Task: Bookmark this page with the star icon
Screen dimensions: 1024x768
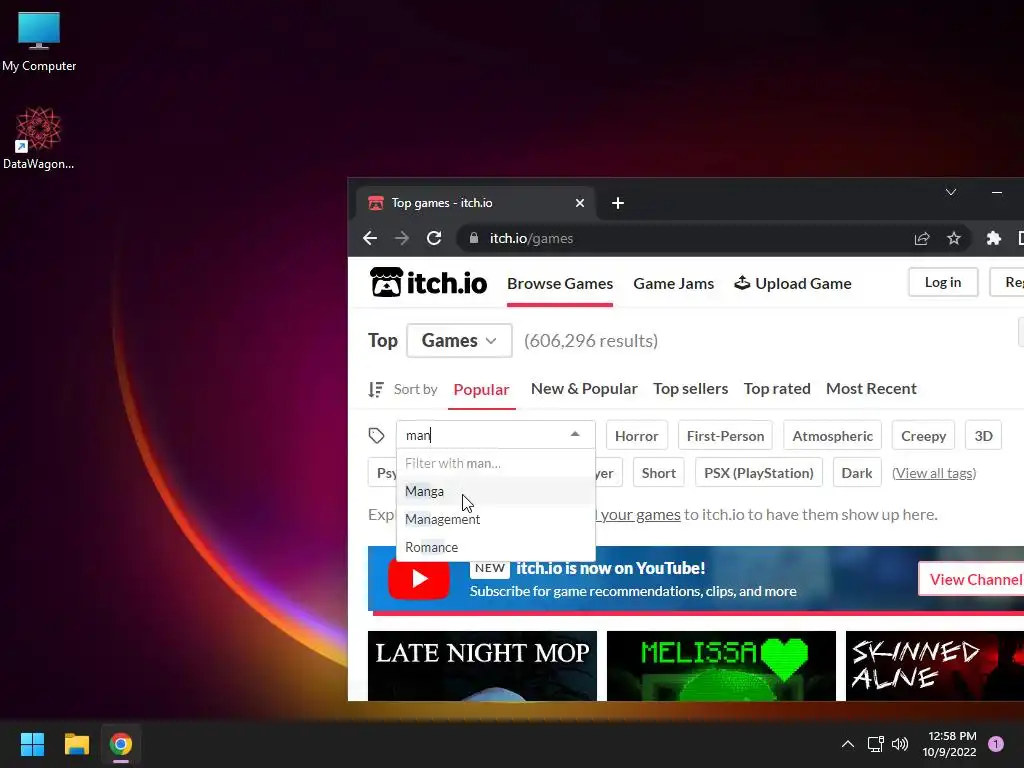Action: [x=953, y=238]
